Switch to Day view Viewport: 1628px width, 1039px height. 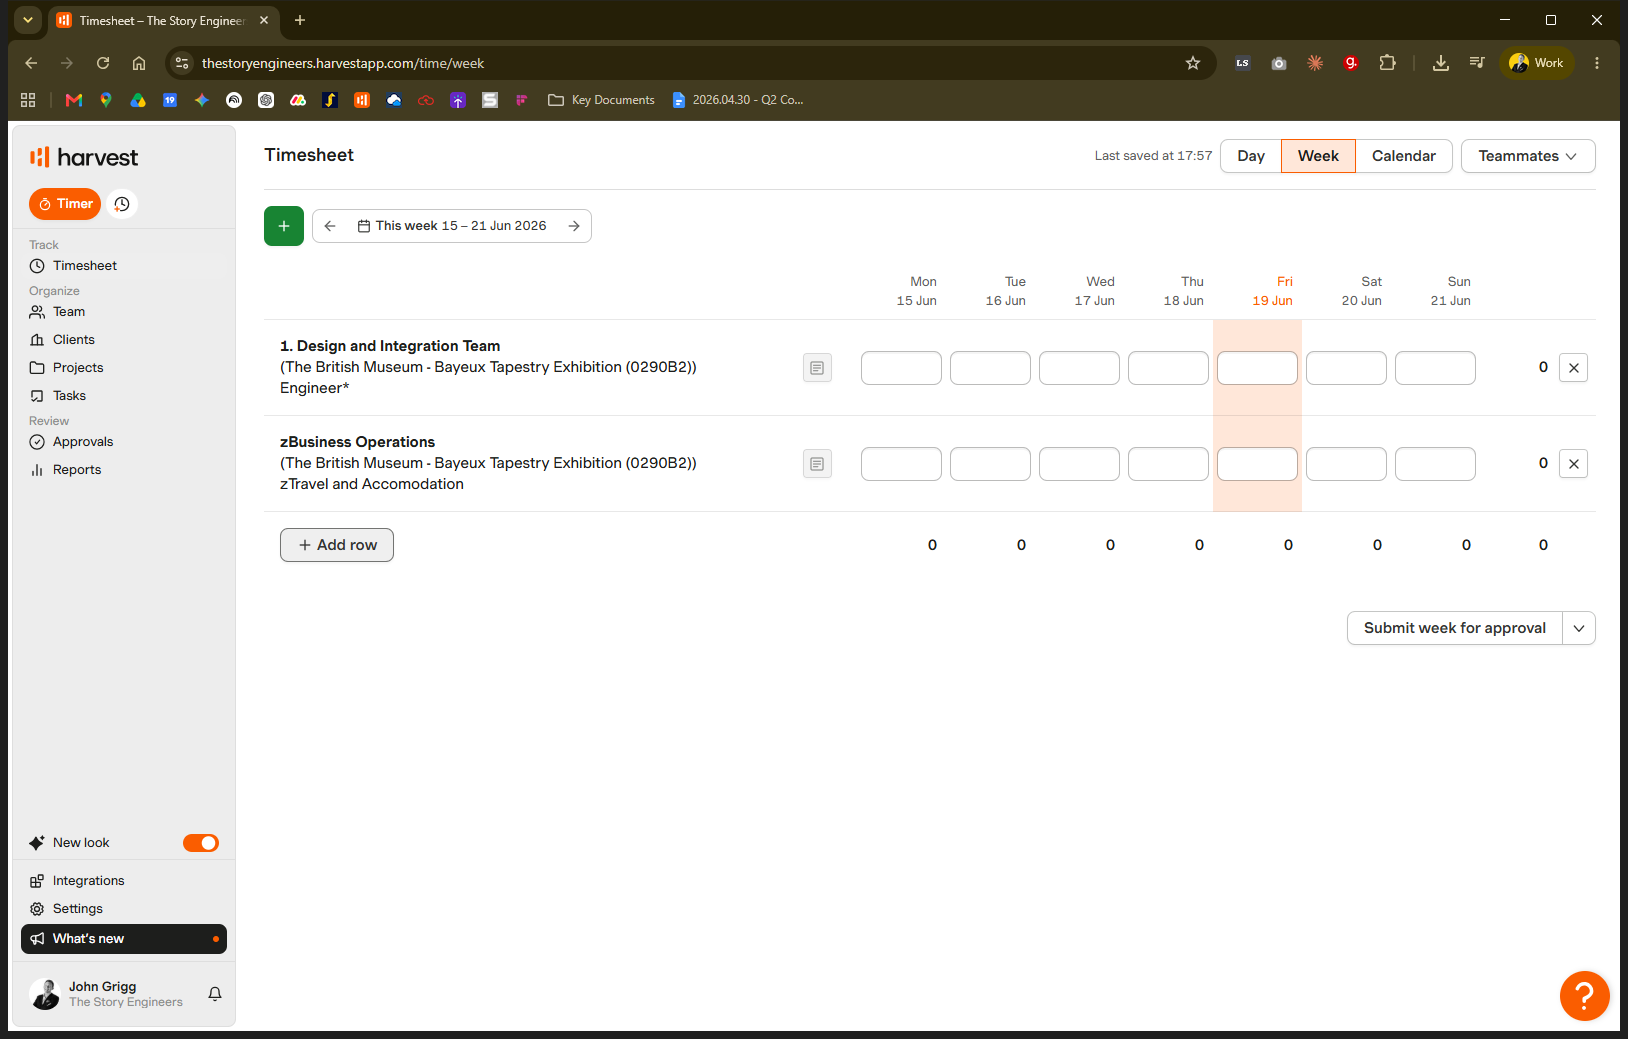1251,156
